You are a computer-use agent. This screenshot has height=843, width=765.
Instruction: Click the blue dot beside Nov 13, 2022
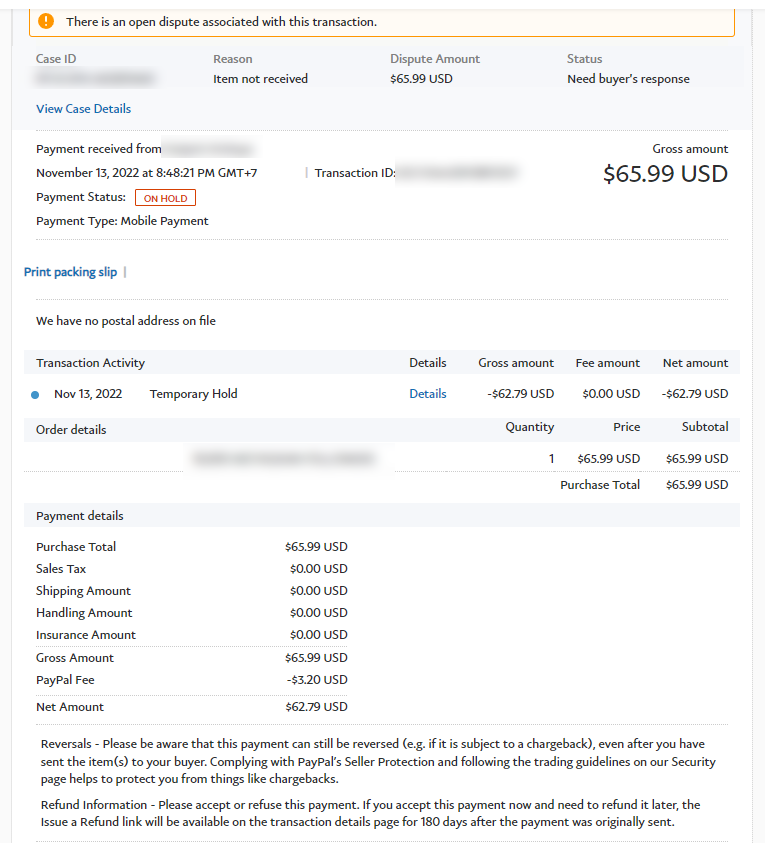(35, 395)
